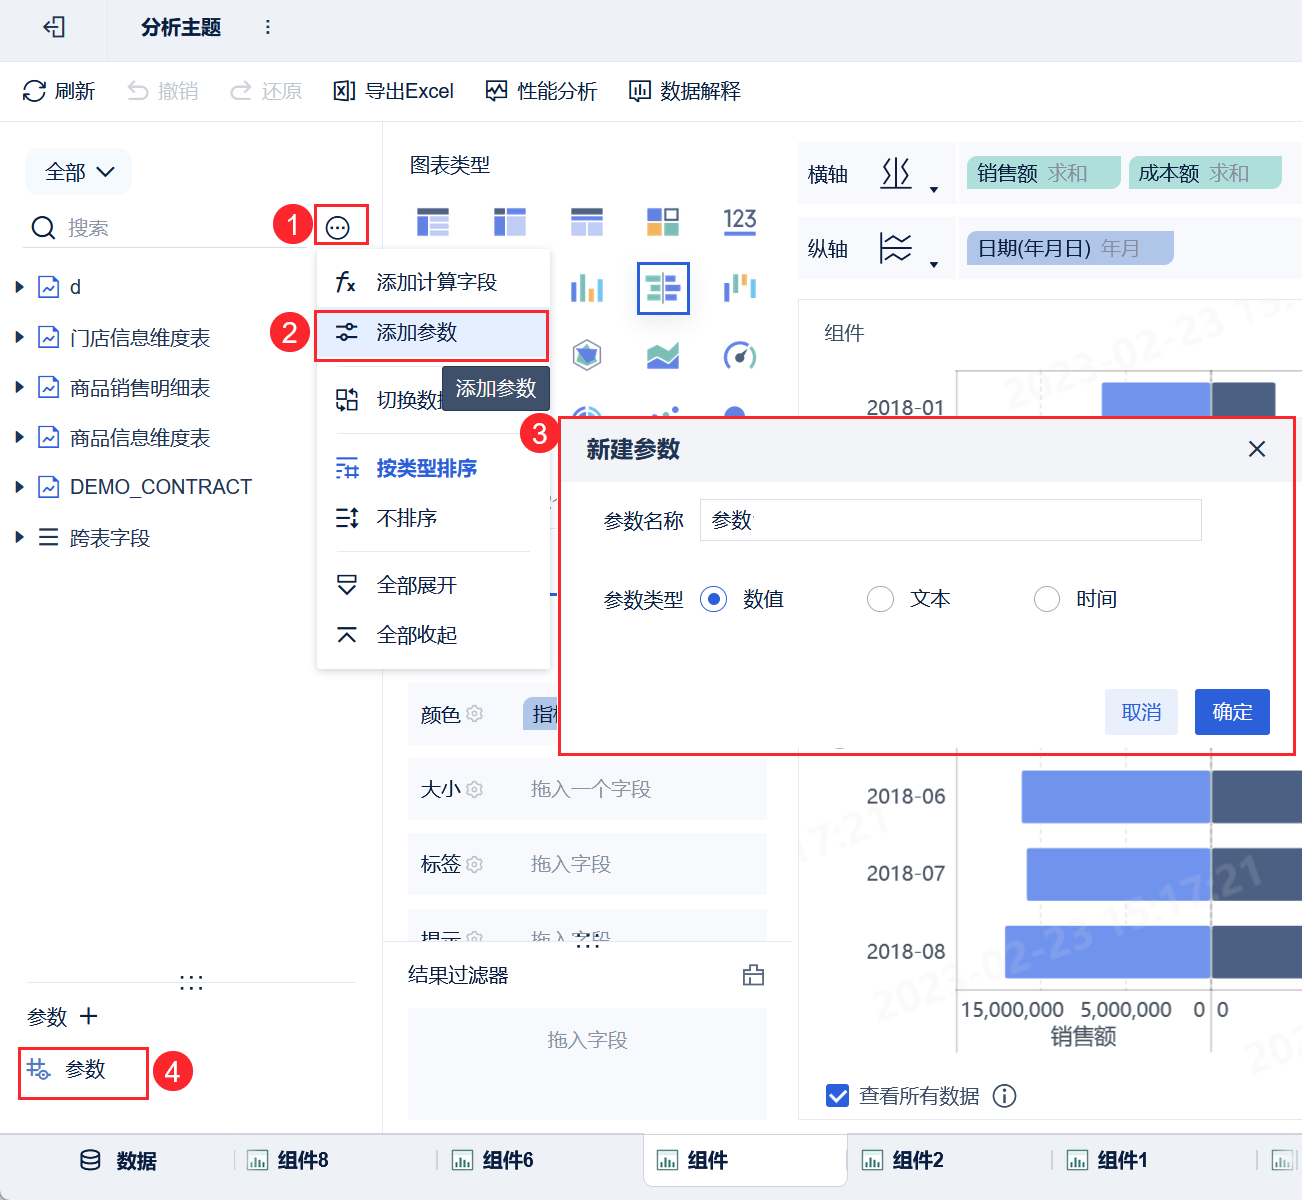
Task: Click the 日期(年月日) 年月 field pill
Action: point(1070,248)
